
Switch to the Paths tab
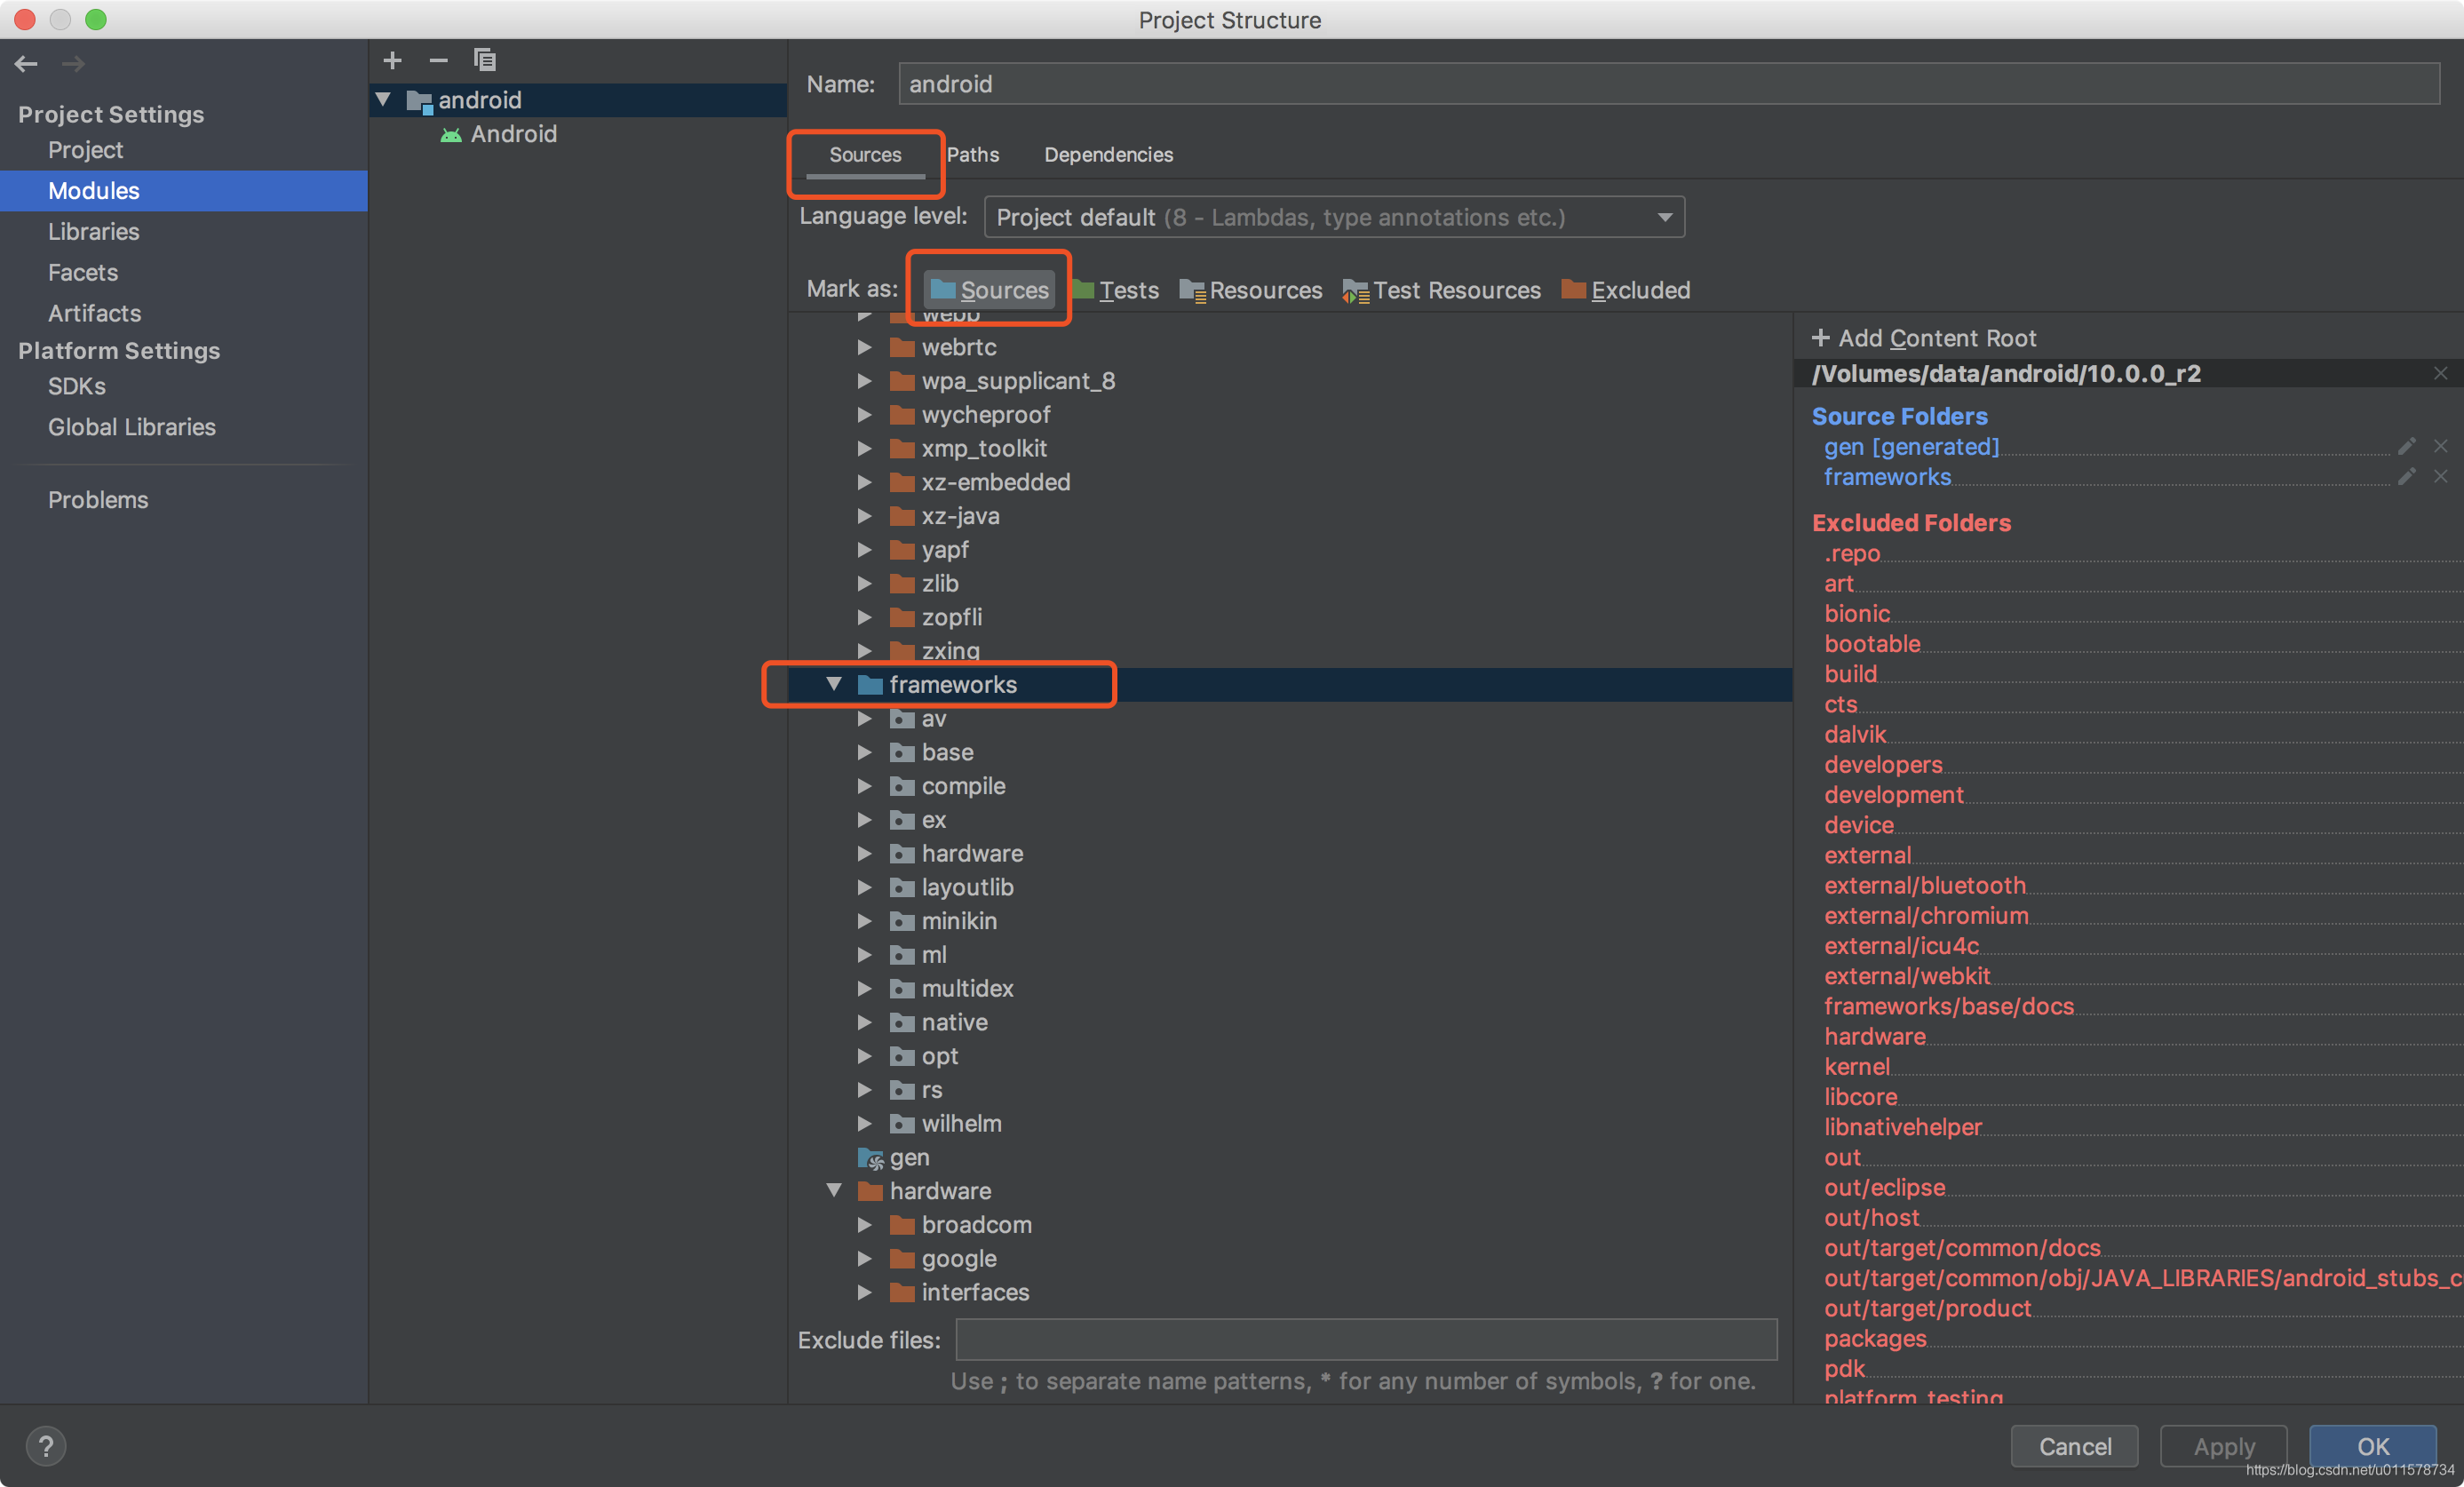pyautogui.click(x=973, y=155)
